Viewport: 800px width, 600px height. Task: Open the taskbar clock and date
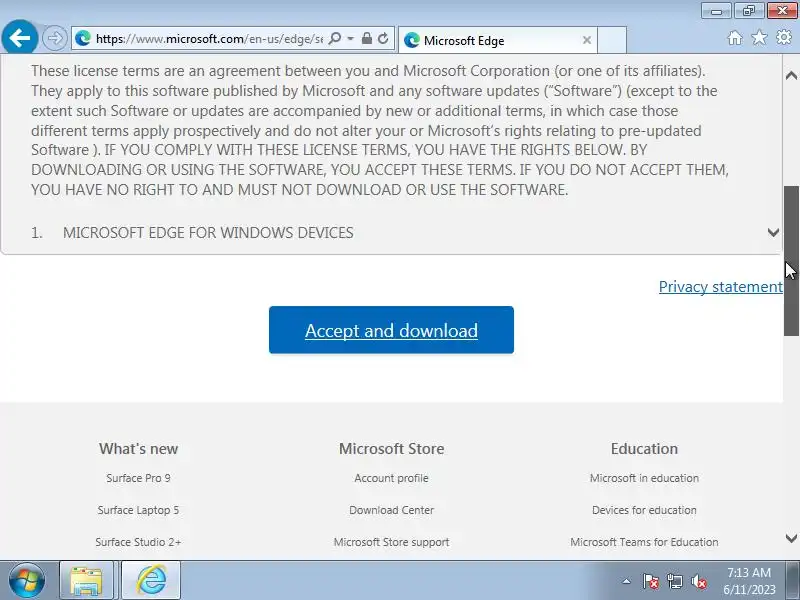pyautogui.click(x=749, y=581)
